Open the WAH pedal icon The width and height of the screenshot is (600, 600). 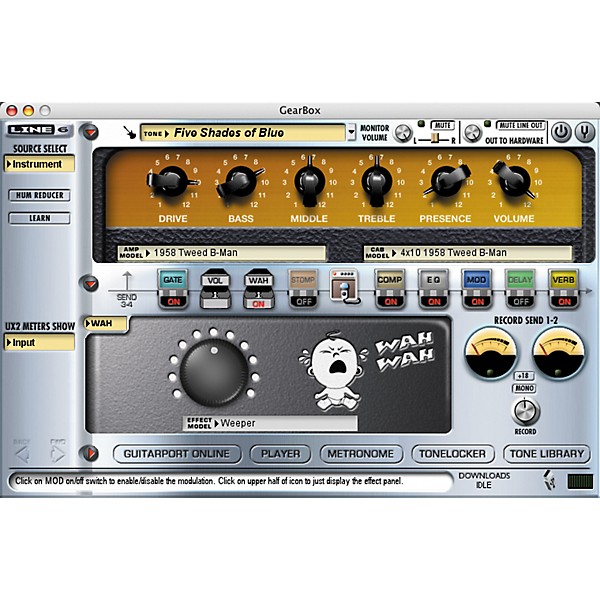pyautogui.click(x=258, y=280)
